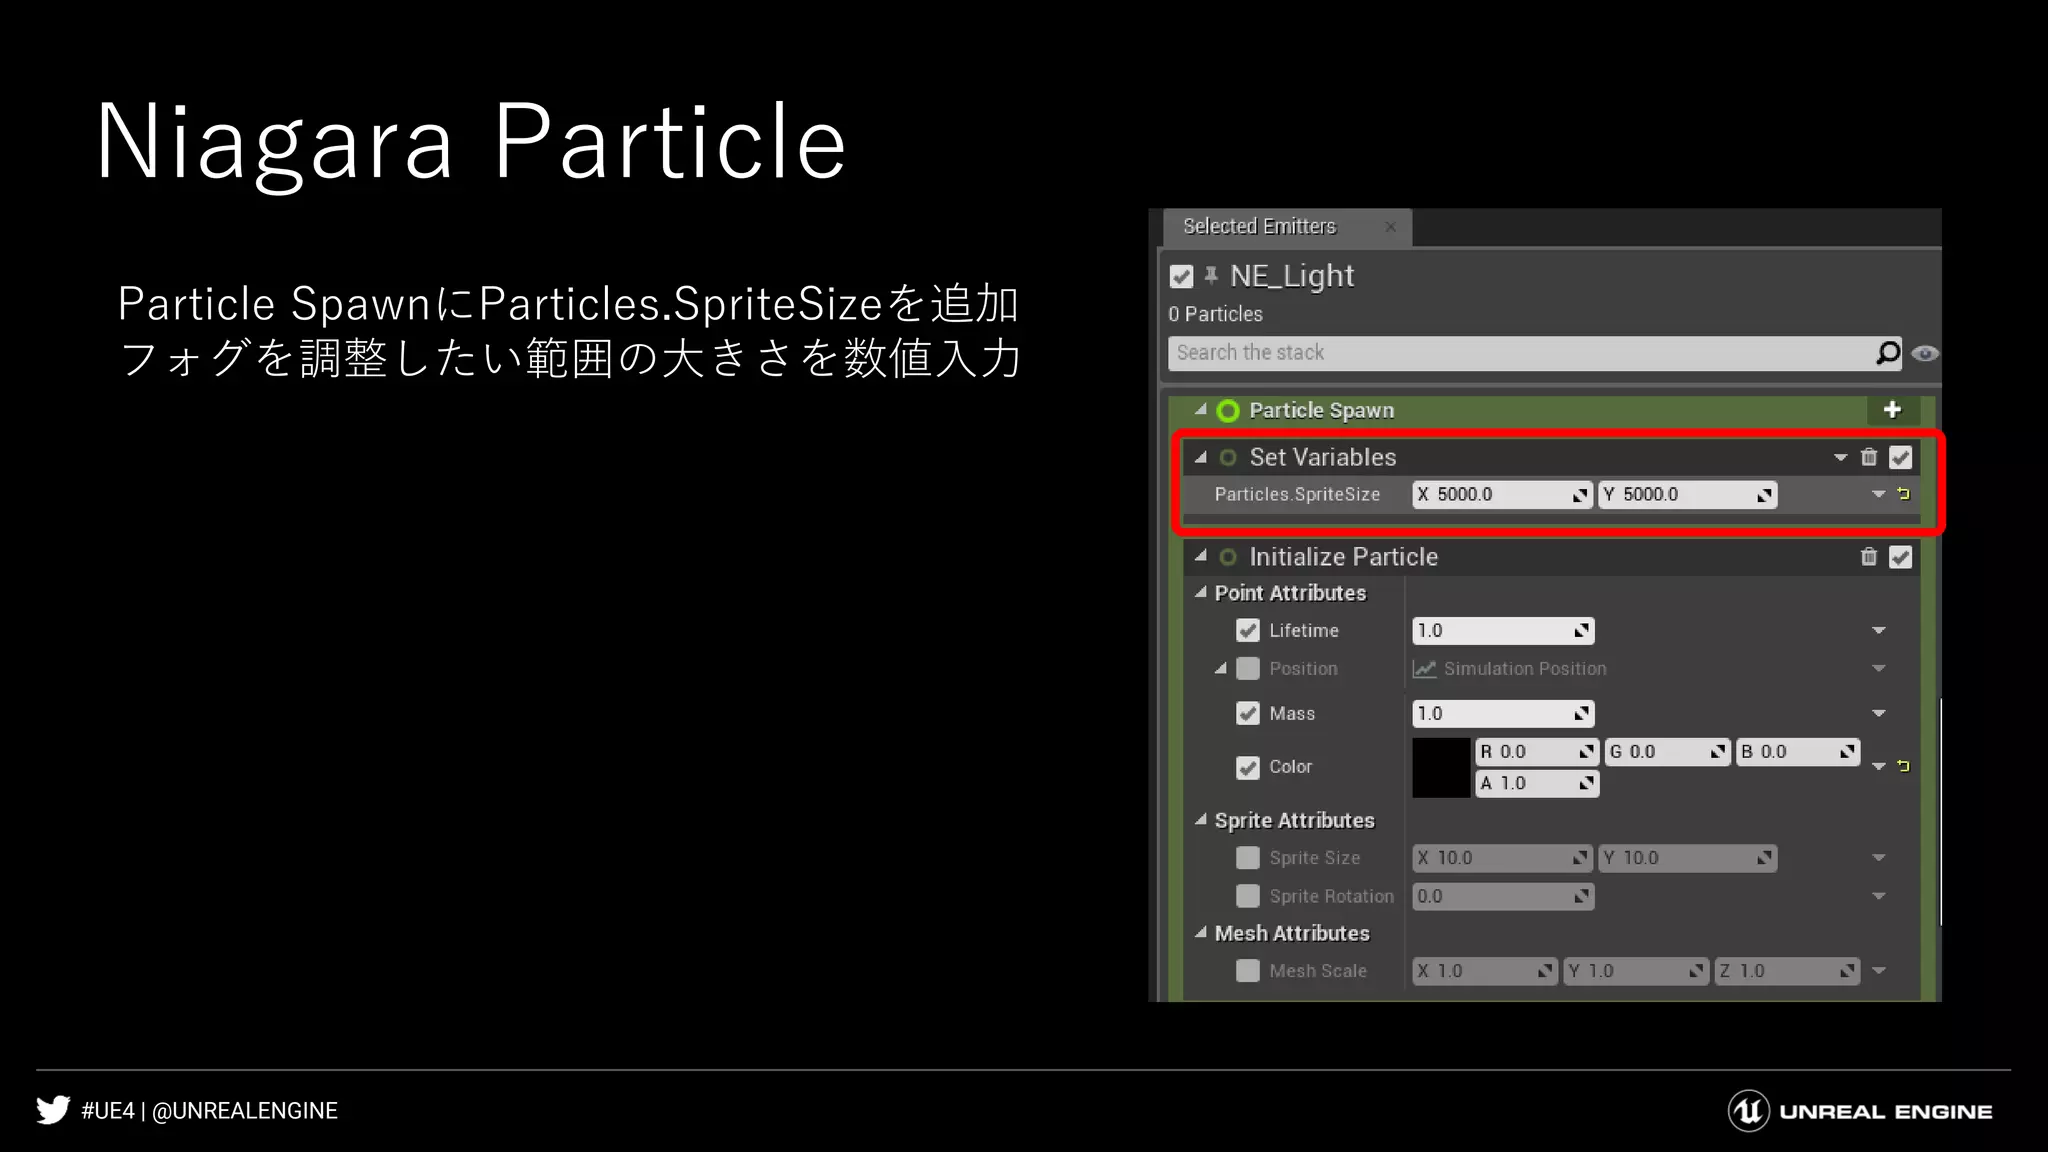Click the Twitter bird icon in footer
This screenshot has width=2048, height=1152.
(53, 1110)
